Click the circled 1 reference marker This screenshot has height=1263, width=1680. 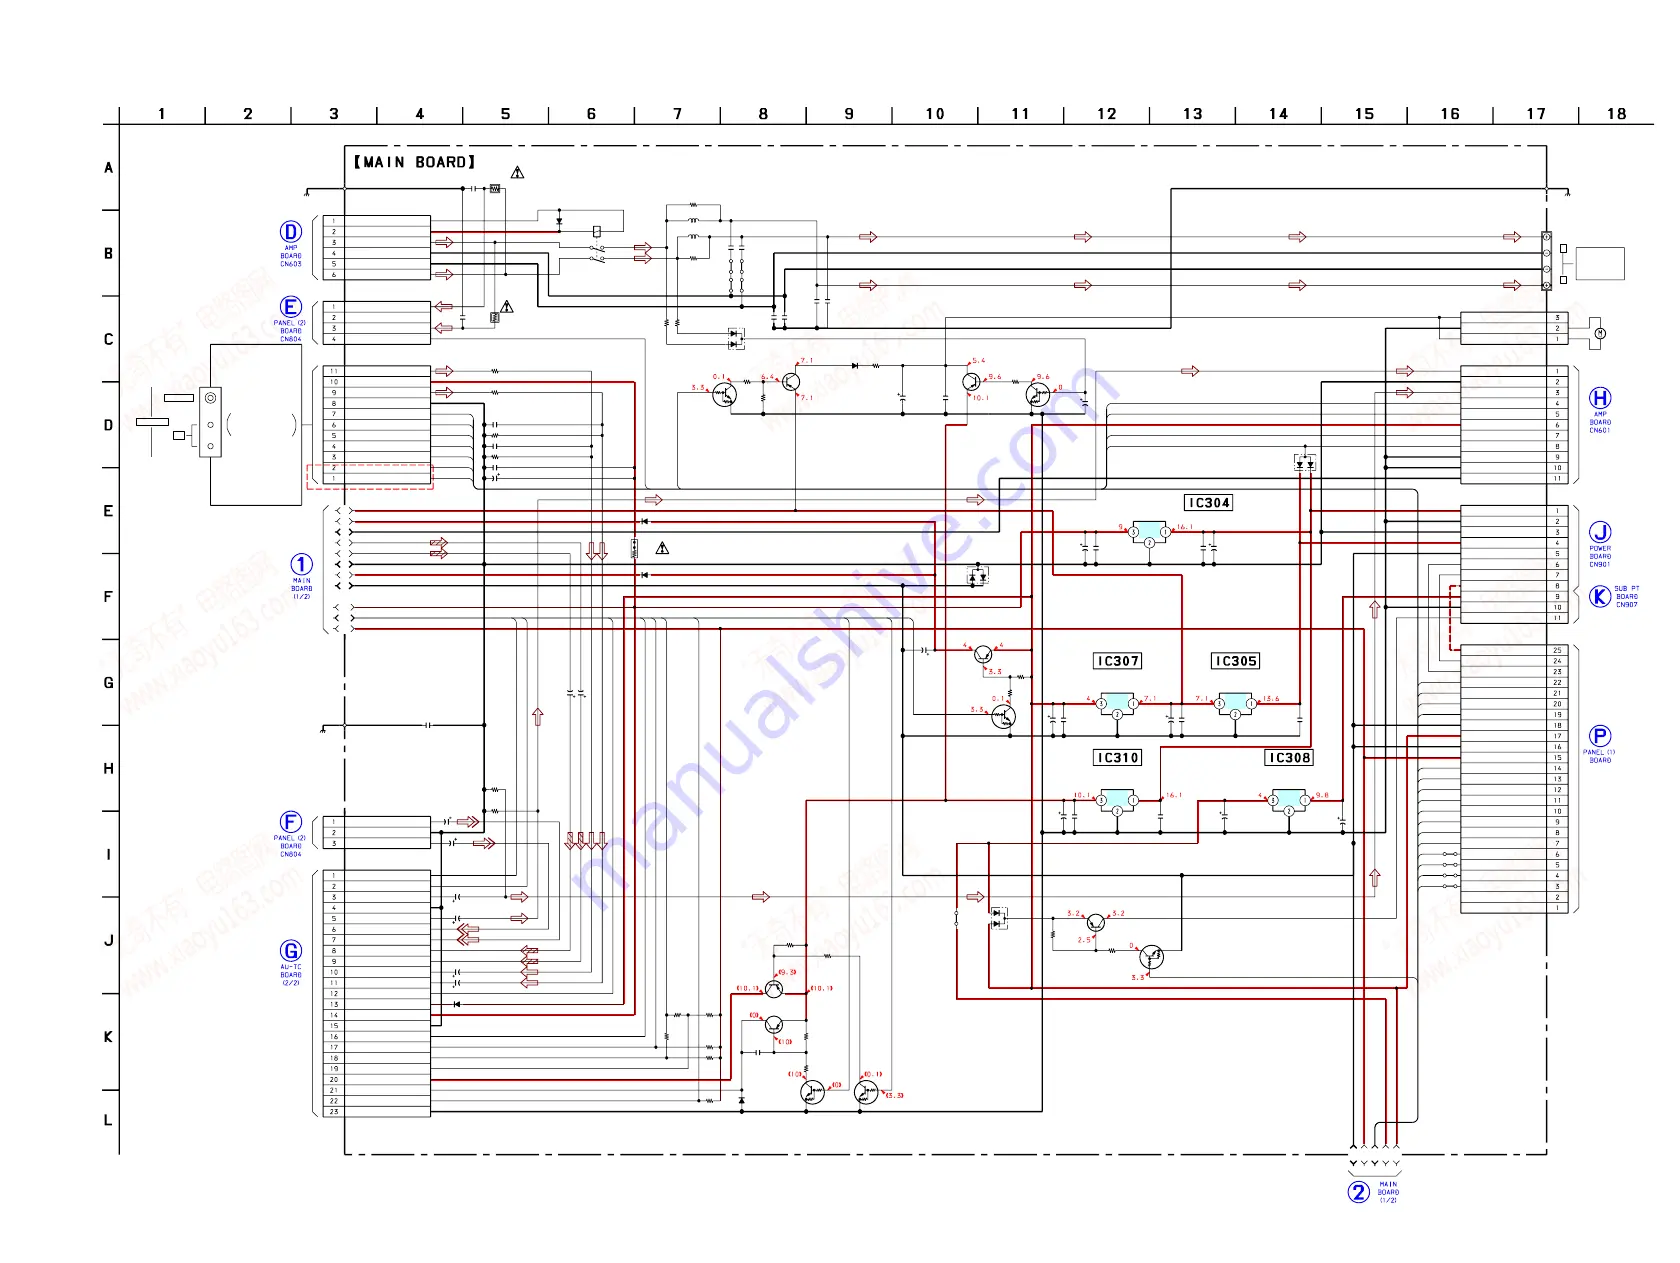[x=301, y=565]
